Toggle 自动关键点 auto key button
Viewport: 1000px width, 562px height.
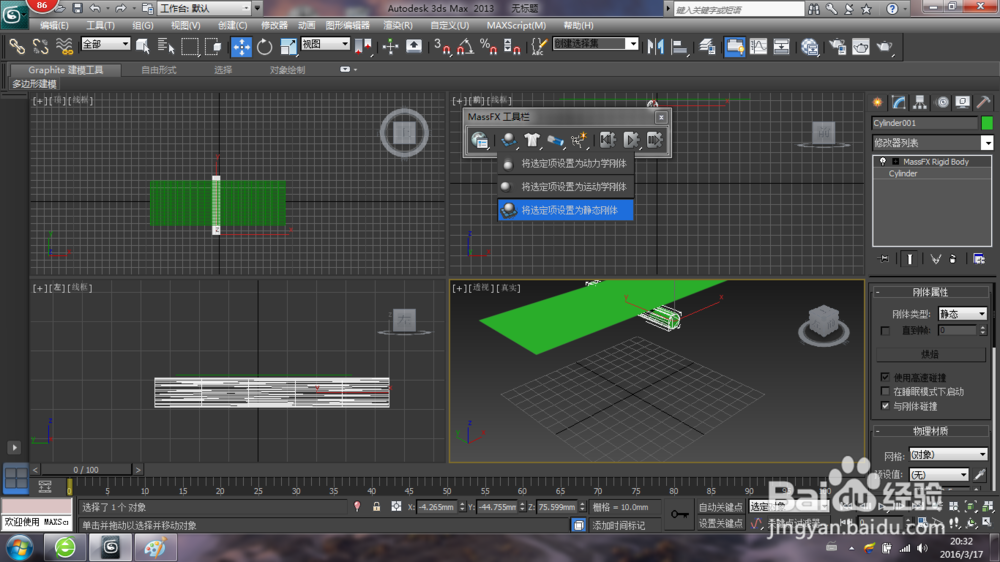coord(720,507)
